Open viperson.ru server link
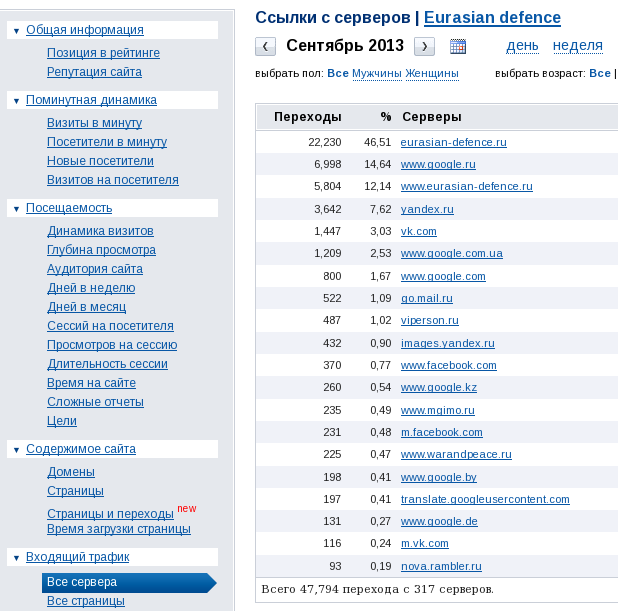The image size is (618, 611). [430, 320]
